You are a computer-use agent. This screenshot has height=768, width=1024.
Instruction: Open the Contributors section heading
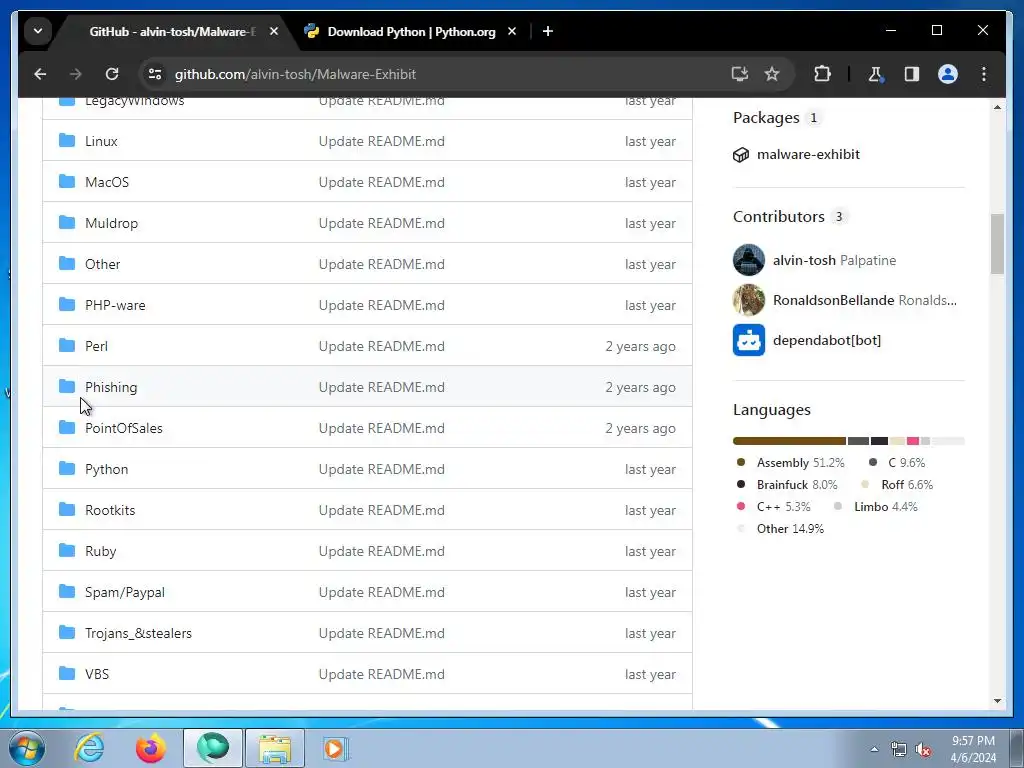tap(778, 216)
